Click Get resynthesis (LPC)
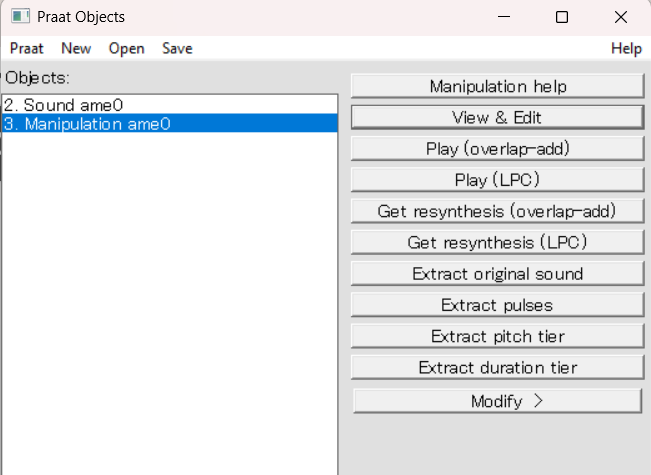The width and height of the screenshot is (651, 475). tap(497, 242)
